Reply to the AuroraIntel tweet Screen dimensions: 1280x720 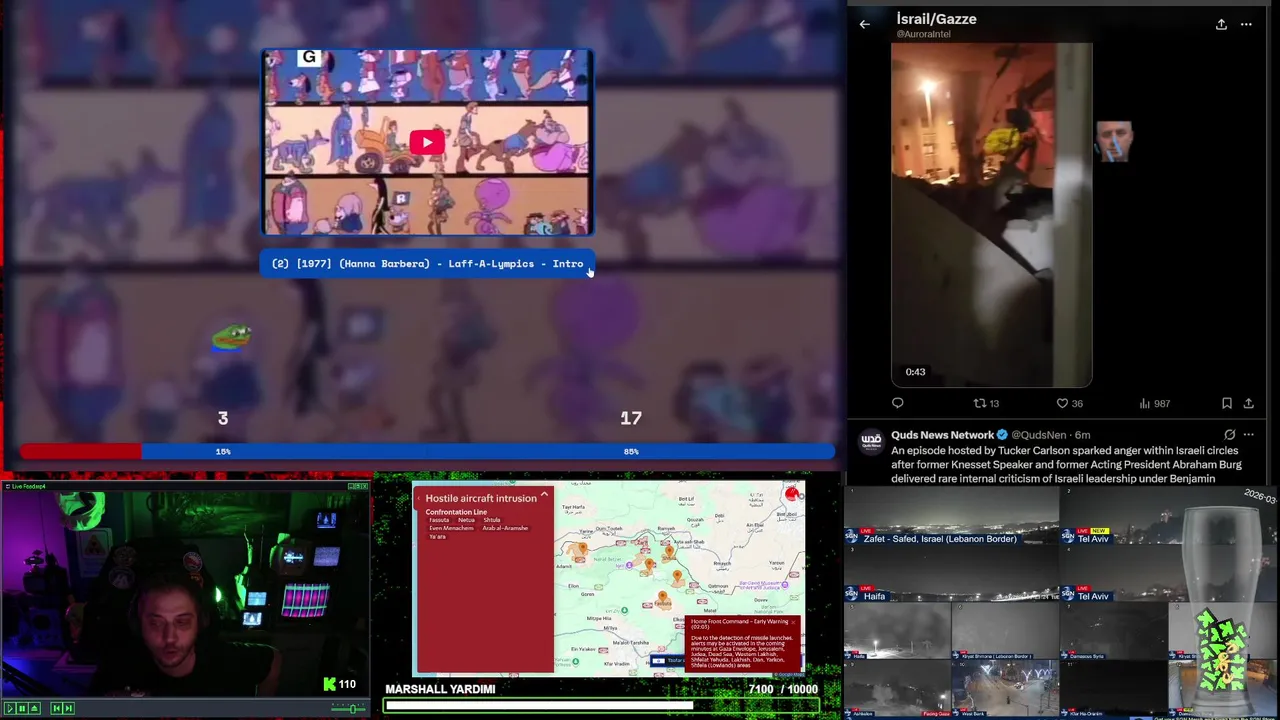(x=898, y=403)
